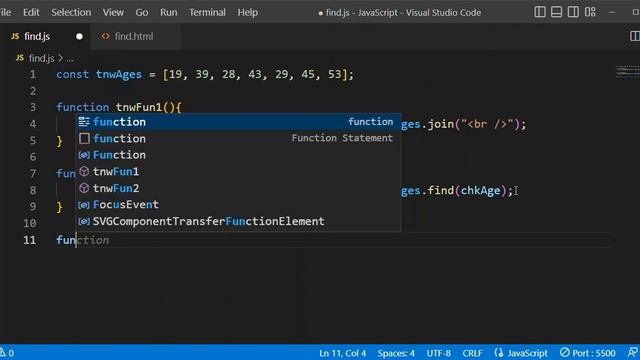Select function snippet suggestion
This screenshot has height=360, width=640.
[238, 122]
